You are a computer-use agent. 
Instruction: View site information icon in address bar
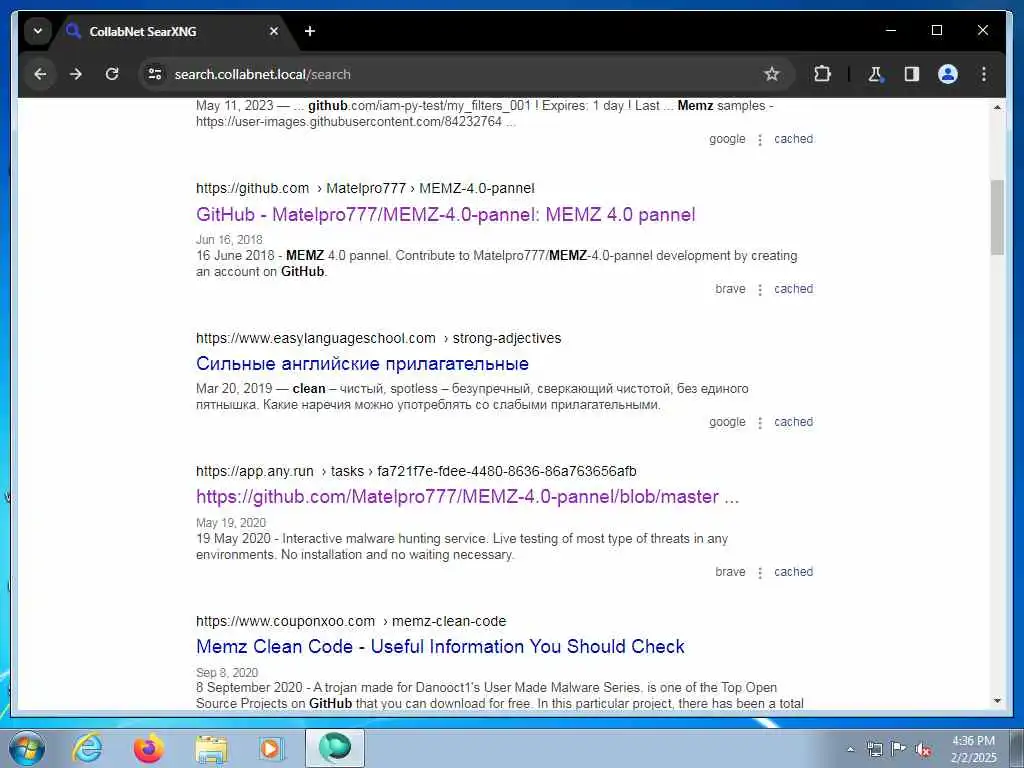155,74
